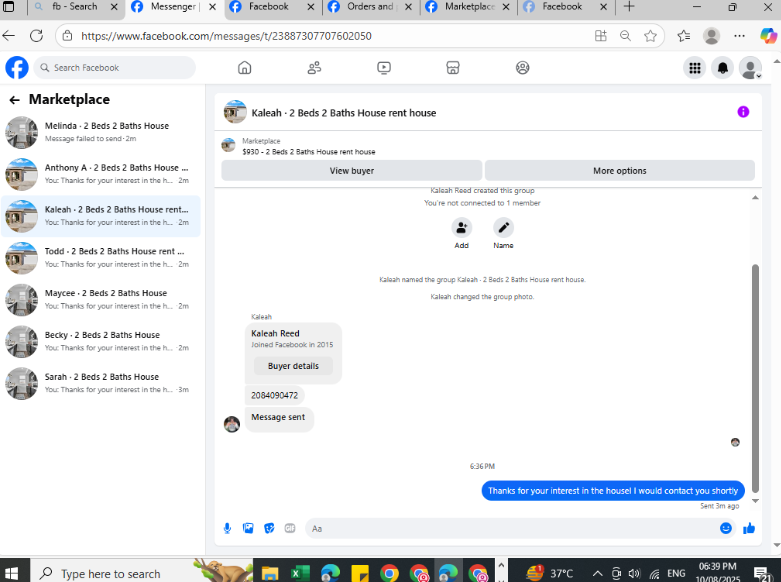Refresh the page
Image resolution: width=781 pixels, height=582 pixels.
tap(36, 36)
